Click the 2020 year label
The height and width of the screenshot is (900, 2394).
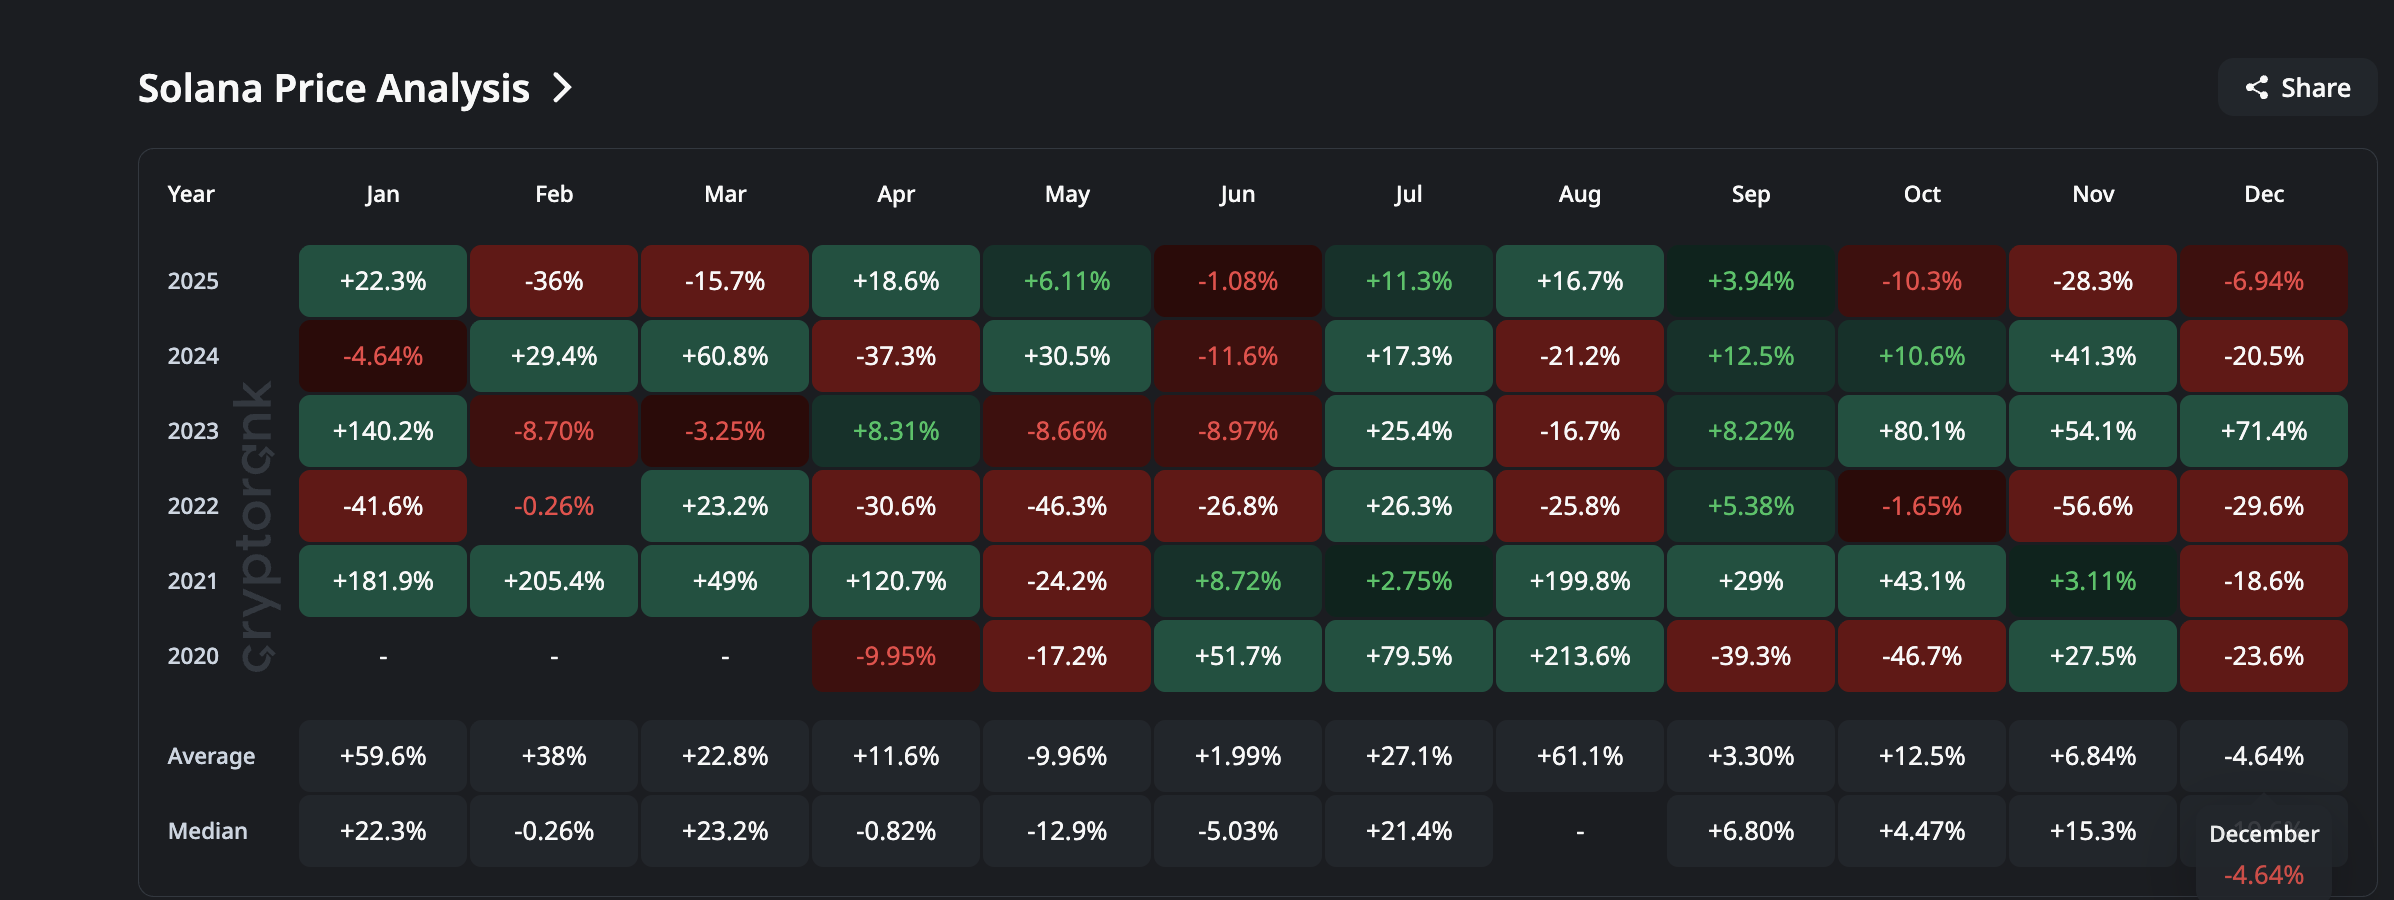coord(193,656)
